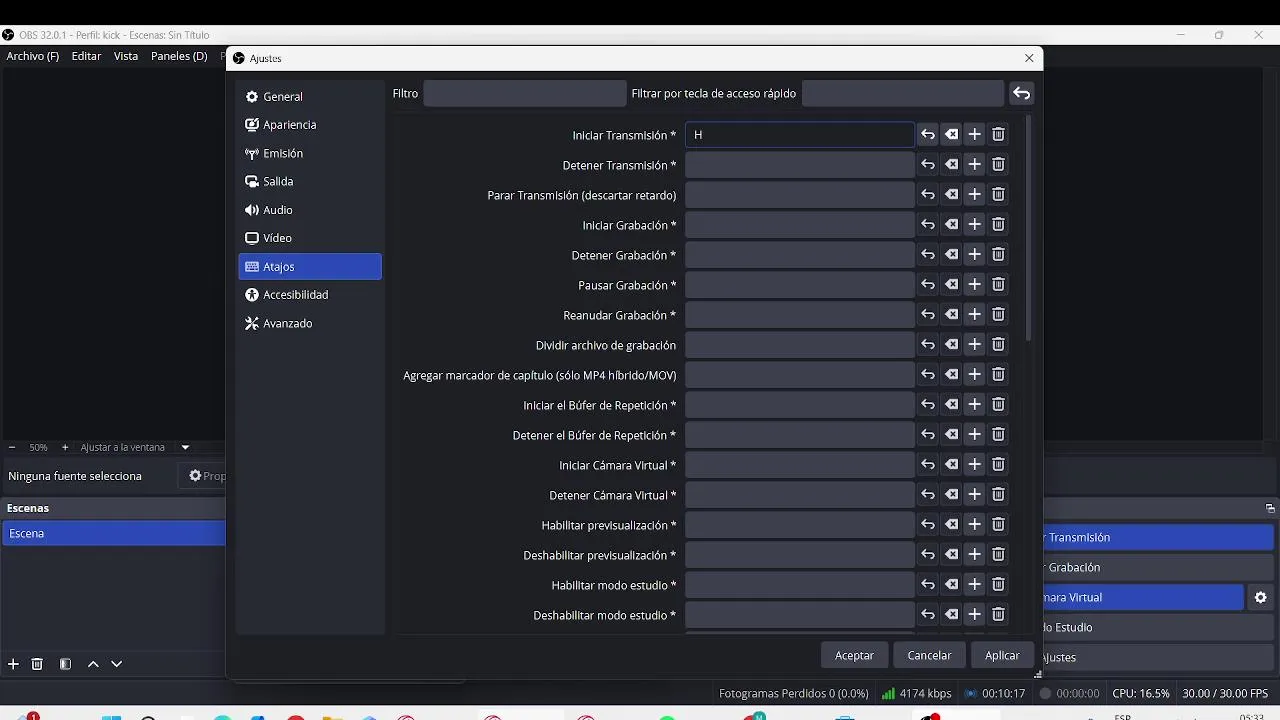
Task: Revert the Iniciar Transmisión hotkey
Action: click(928, 135)
